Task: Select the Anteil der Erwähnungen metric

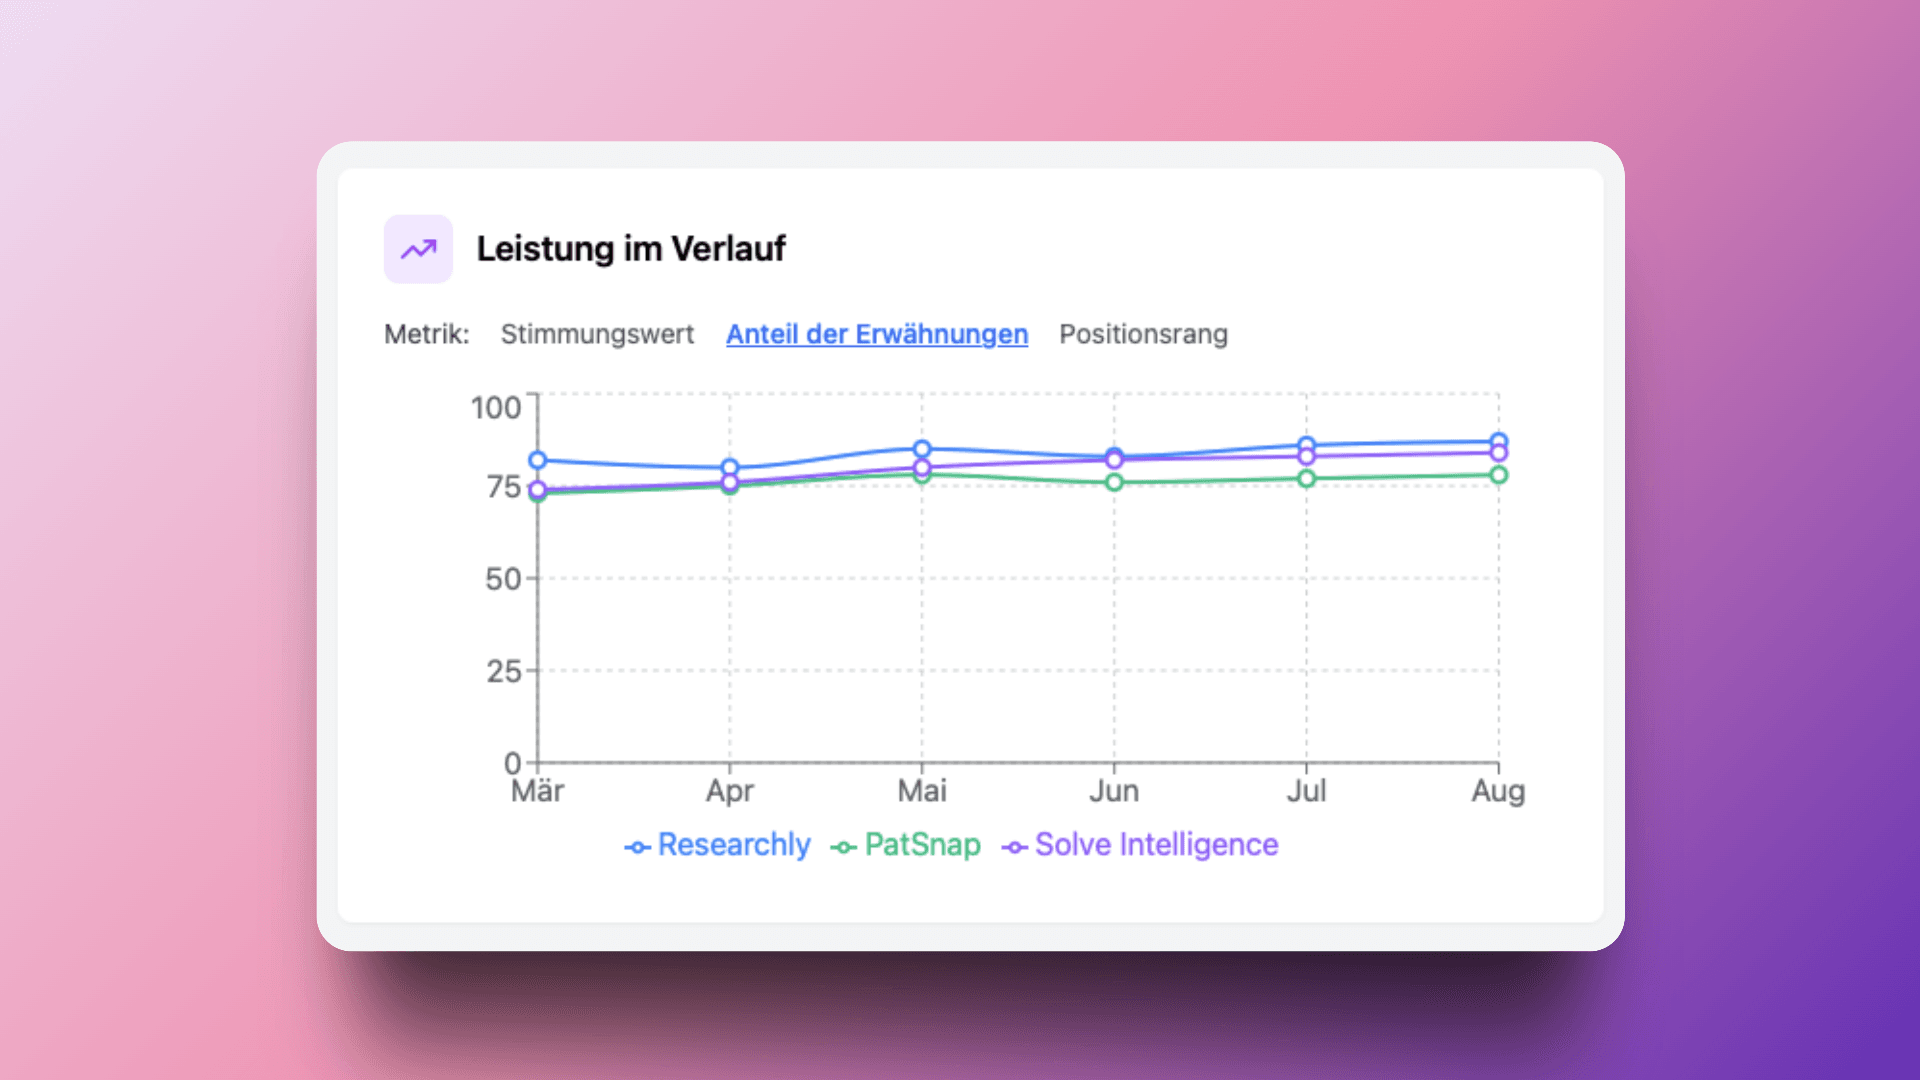Action: pyautogui.click(x=877, y=334)
